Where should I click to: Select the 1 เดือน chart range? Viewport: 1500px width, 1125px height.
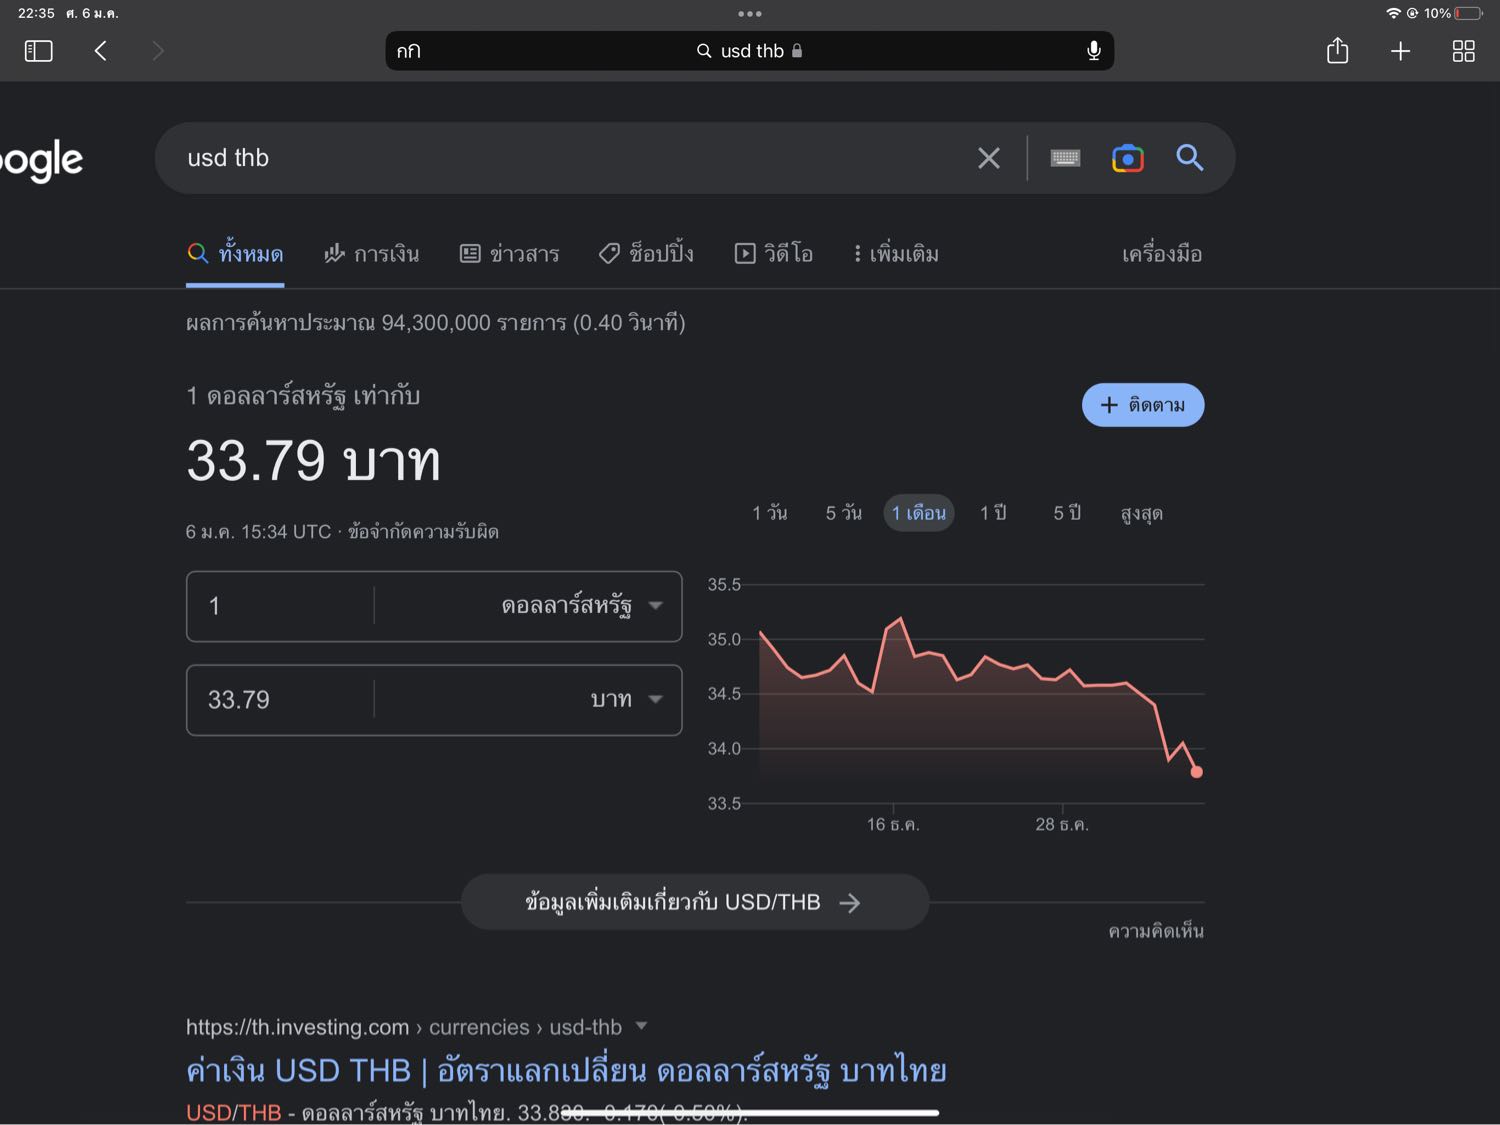click(919, 513)
